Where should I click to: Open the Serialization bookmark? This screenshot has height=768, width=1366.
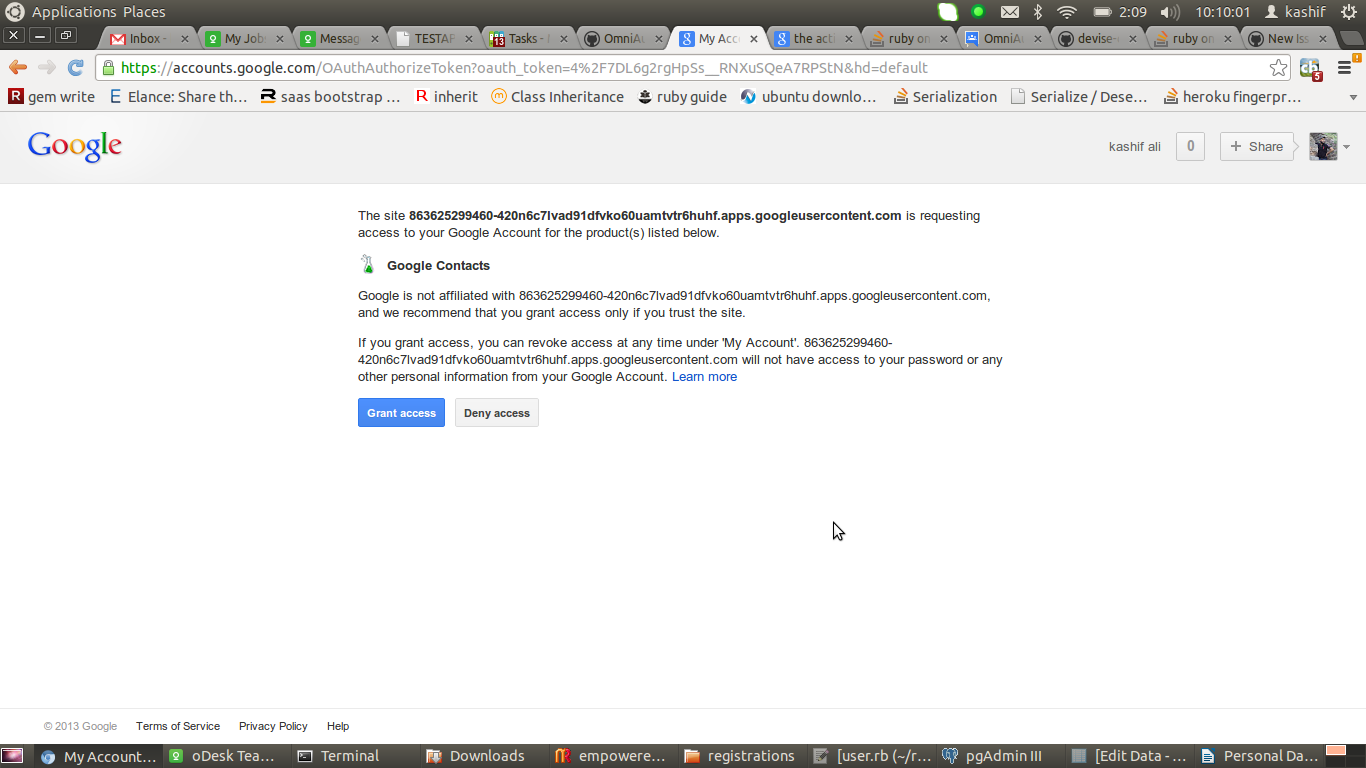[945, 97]
